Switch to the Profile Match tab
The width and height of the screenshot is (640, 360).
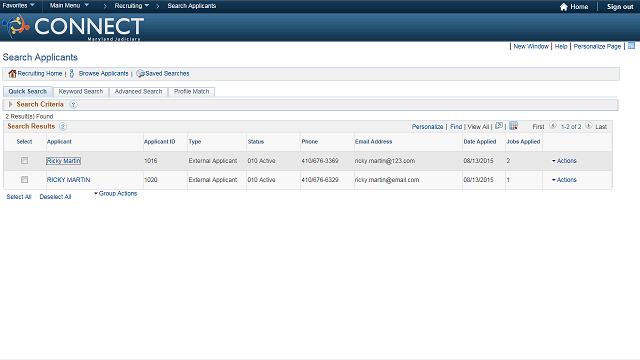pos(191,91)
